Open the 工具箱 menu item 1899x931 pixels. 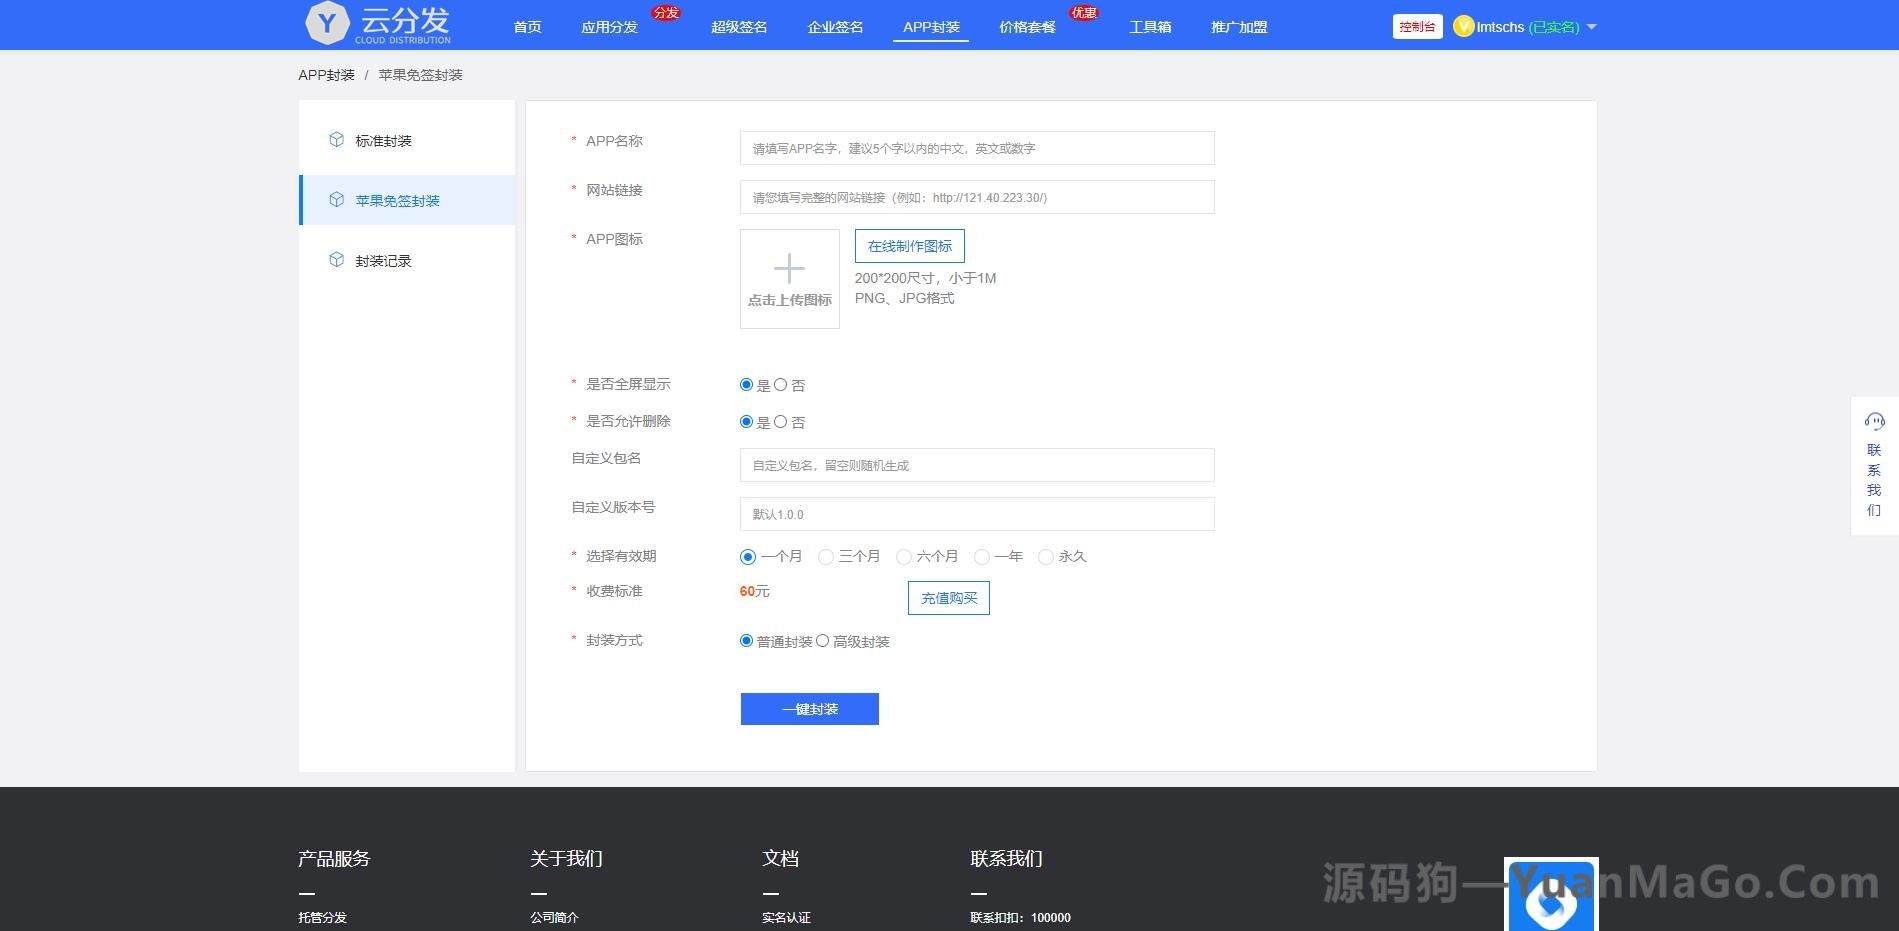(x=1150, y=27)
